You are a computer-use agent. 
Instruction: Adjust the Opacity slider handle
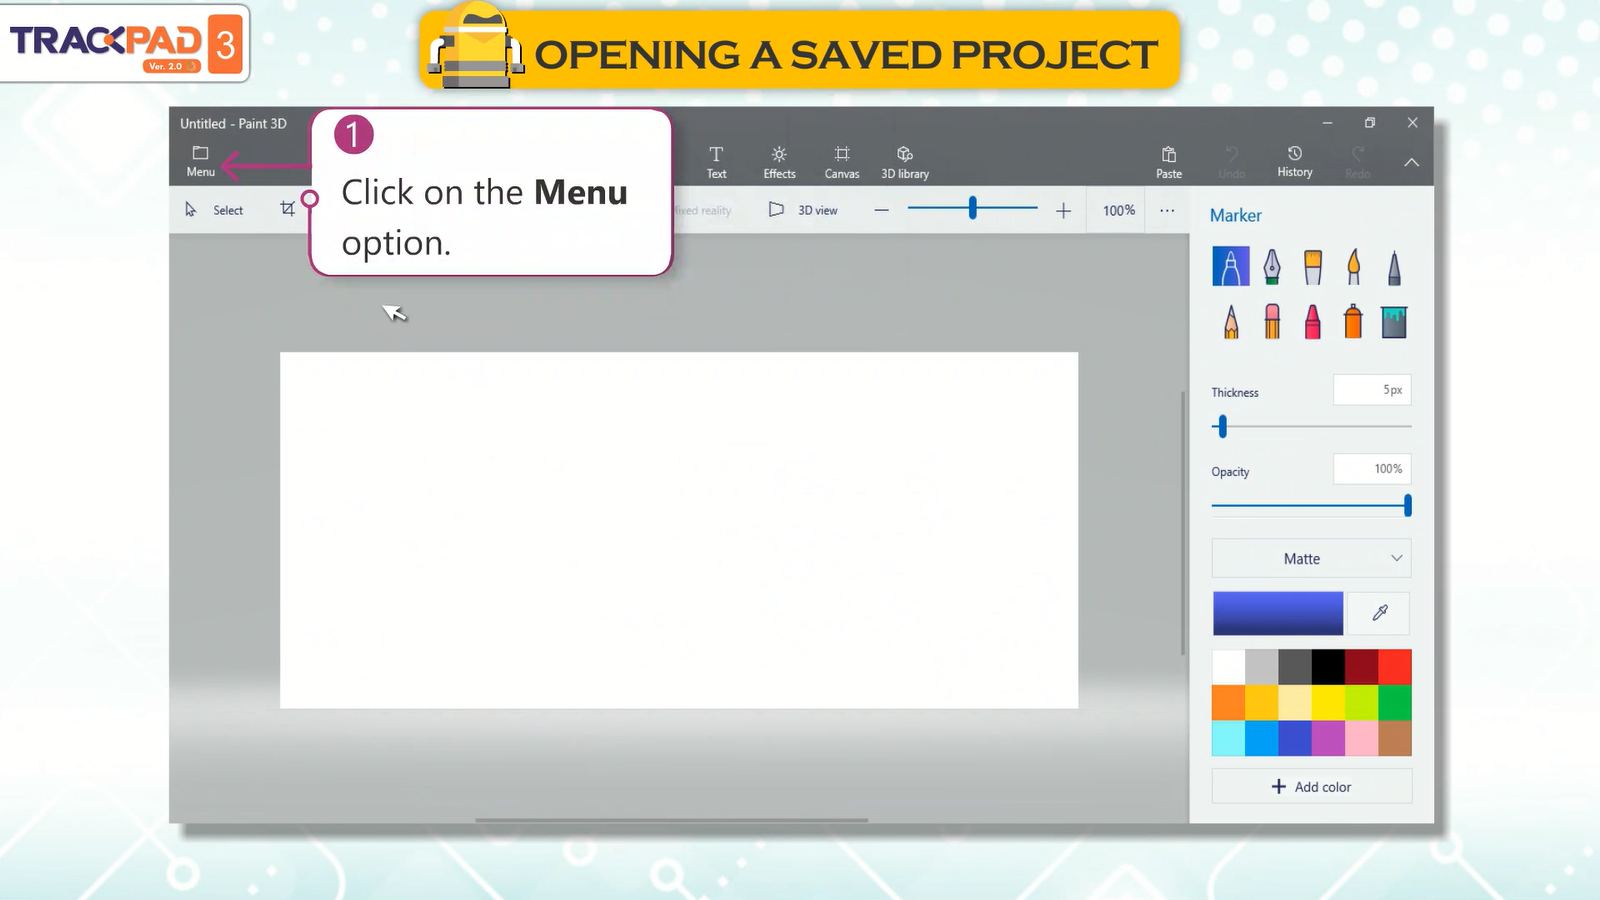click(x=1407, y=506)
